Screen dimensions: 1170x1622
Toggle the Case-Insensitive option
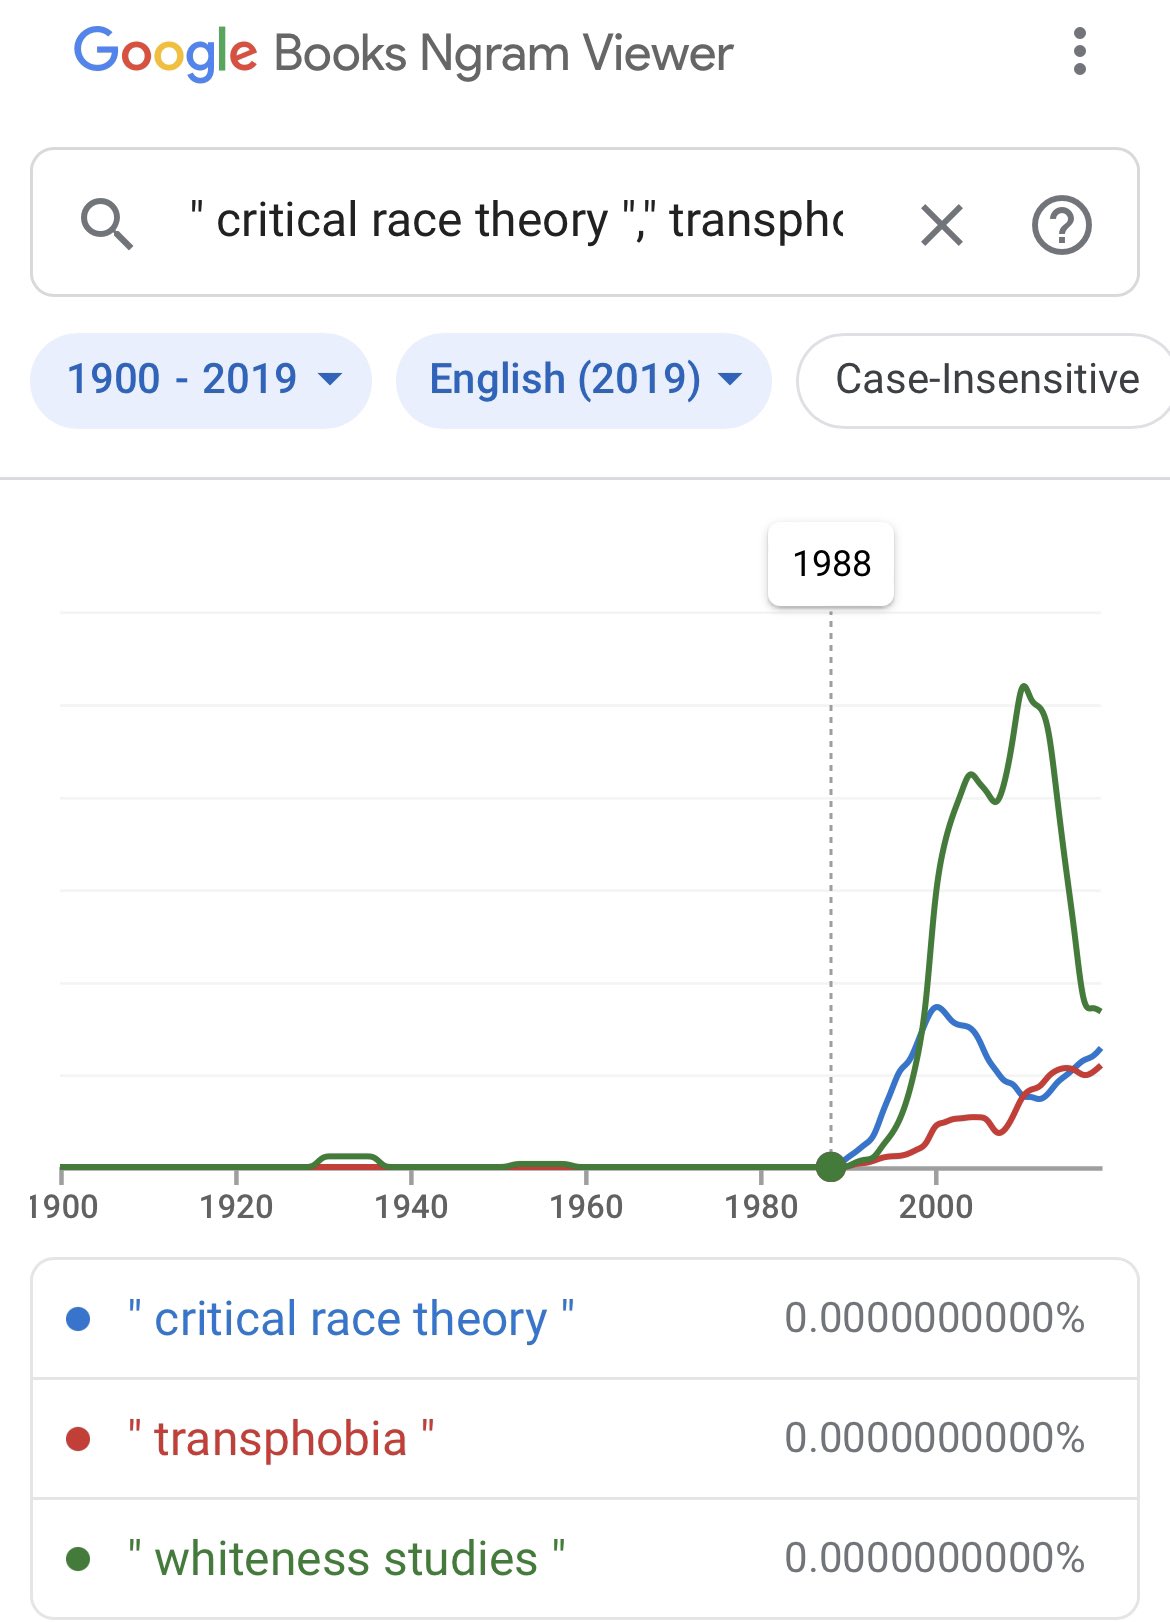(986, 380)
